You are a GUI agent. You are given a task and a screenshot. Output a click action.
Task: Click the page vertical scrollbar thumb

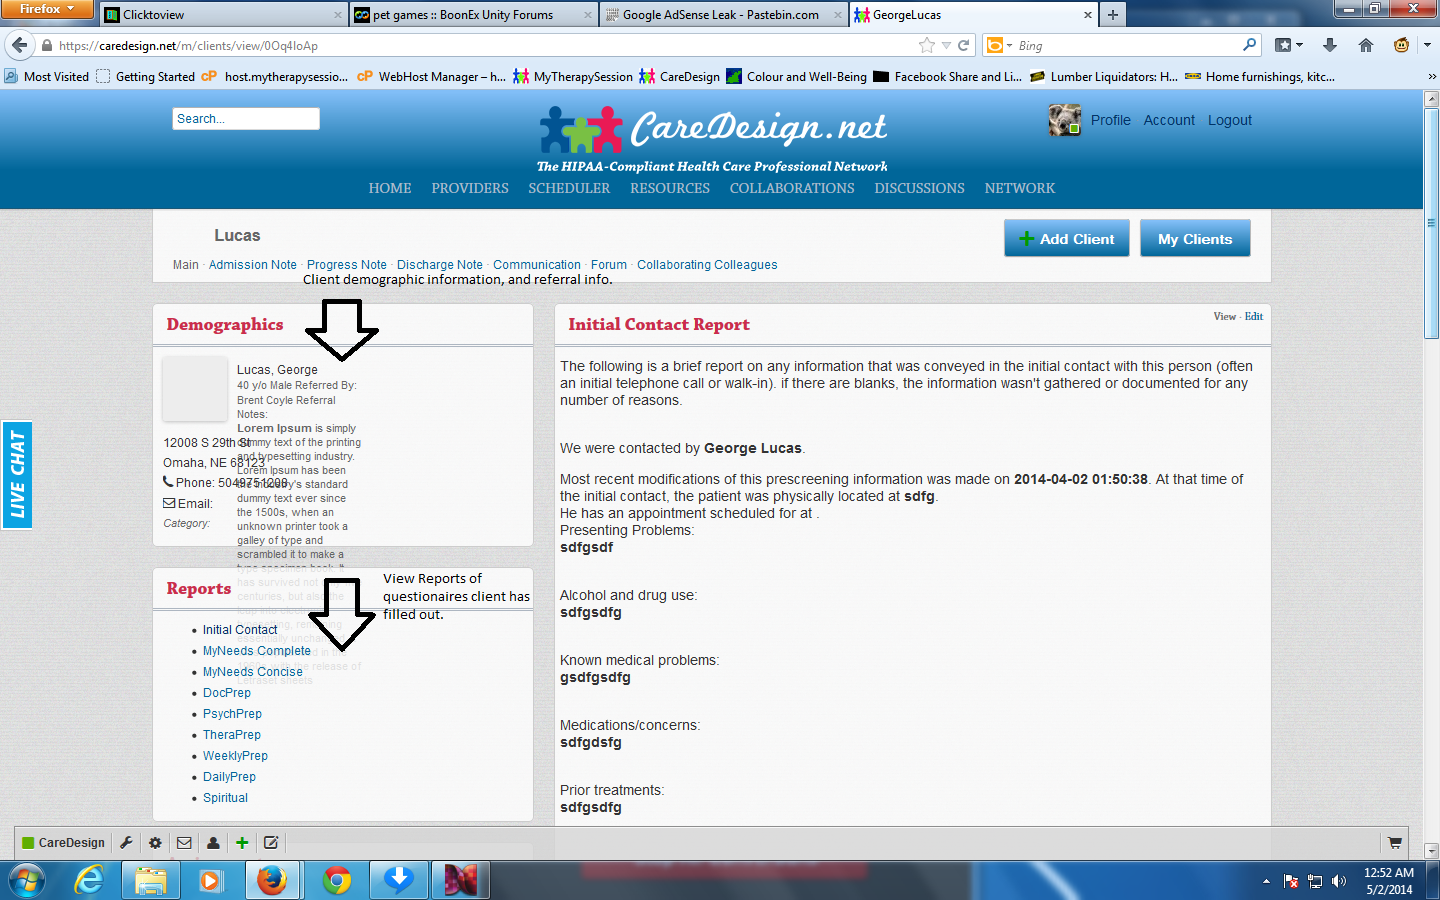[x=1431, y=222]
